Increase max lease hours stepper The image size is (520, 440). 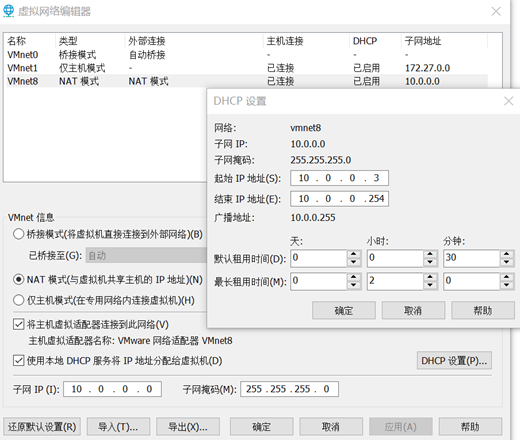click(x=430, y=277)
